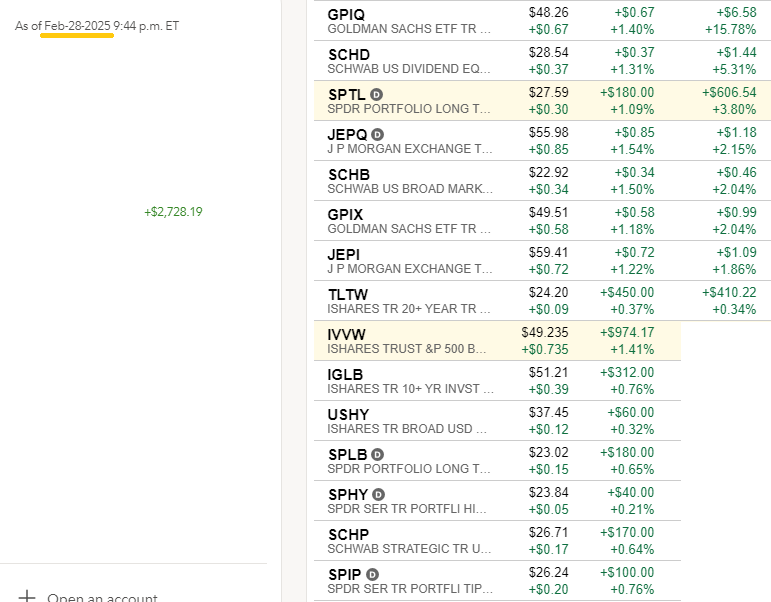Open the SCHD ticker symbol

click(349, 55)
